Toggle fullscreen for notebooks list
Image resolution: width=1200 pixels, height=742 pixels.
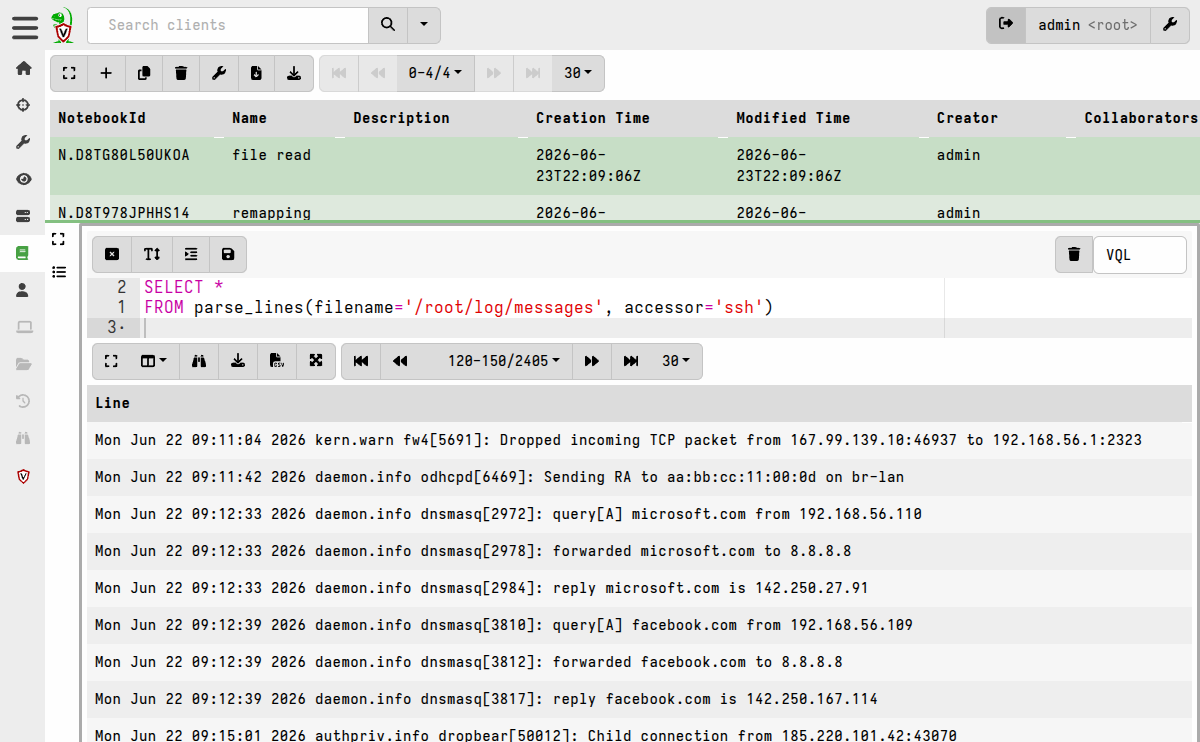(69, 73)
